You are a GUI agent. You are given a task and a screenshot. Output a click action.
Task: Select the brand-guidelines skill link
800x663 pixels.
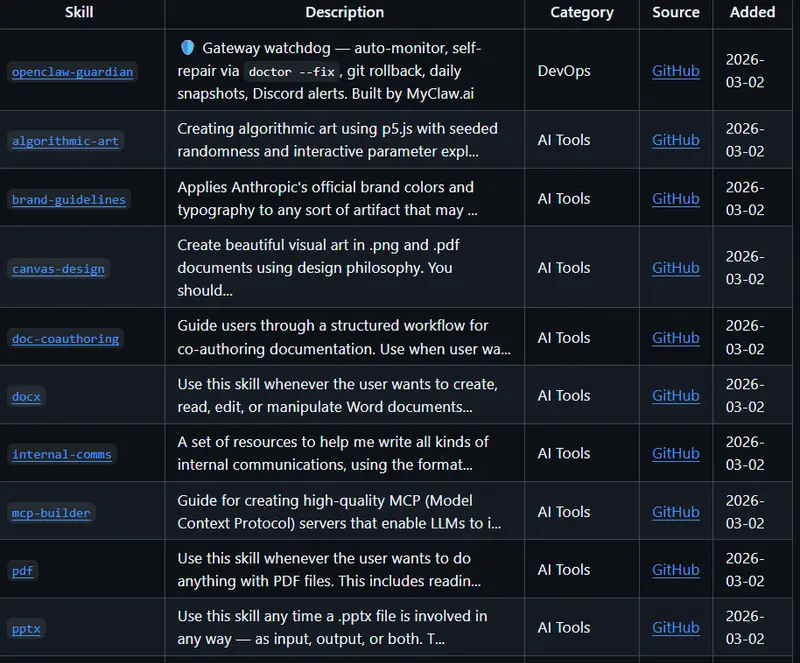coord(69,199)
